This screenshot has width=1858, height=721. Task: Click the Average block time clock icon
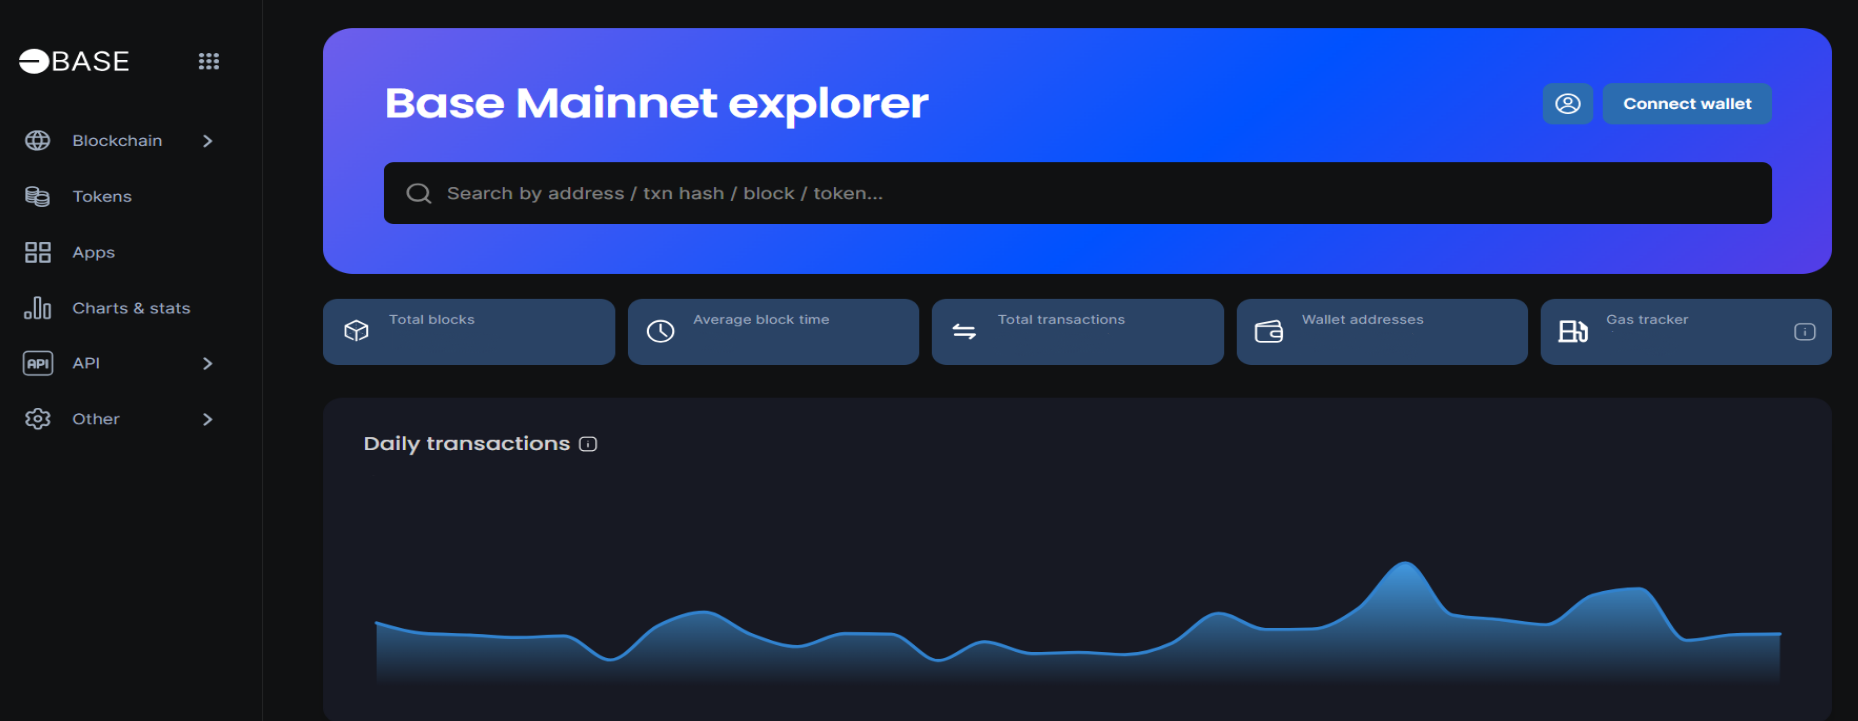click(x=661, y=331)
